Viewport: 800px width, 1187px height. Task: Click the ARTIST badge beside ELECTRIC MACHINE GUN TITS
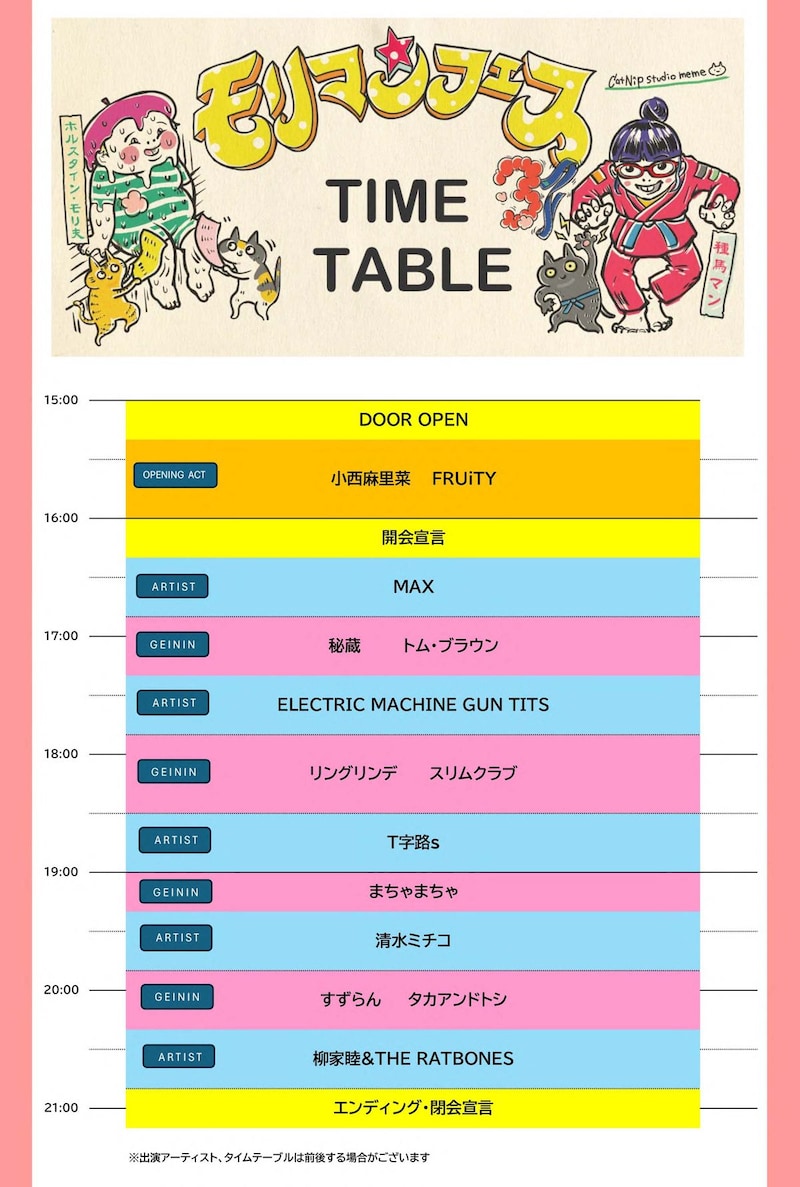[173, 703]
